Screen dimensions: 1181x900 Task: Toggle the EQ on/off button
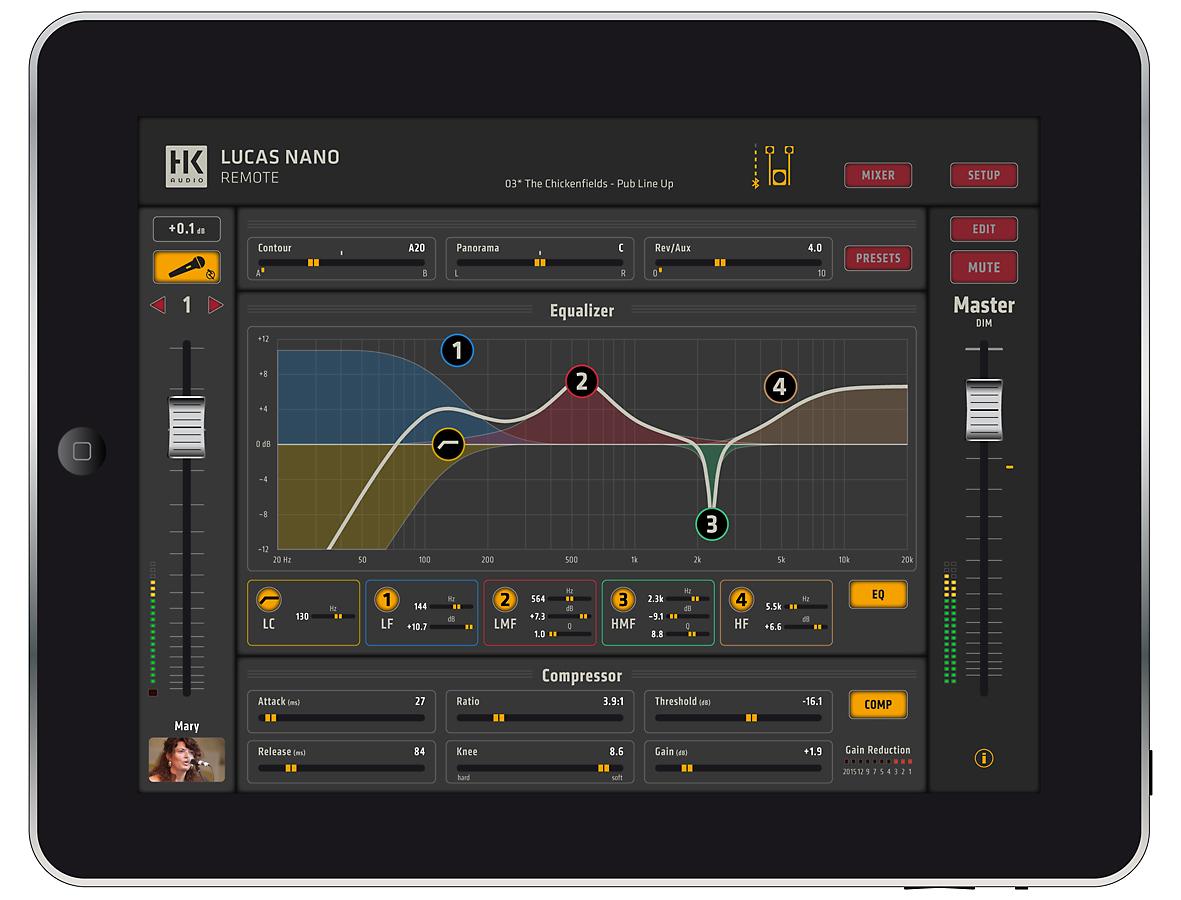pyautogui.click(x=878, y=595)
